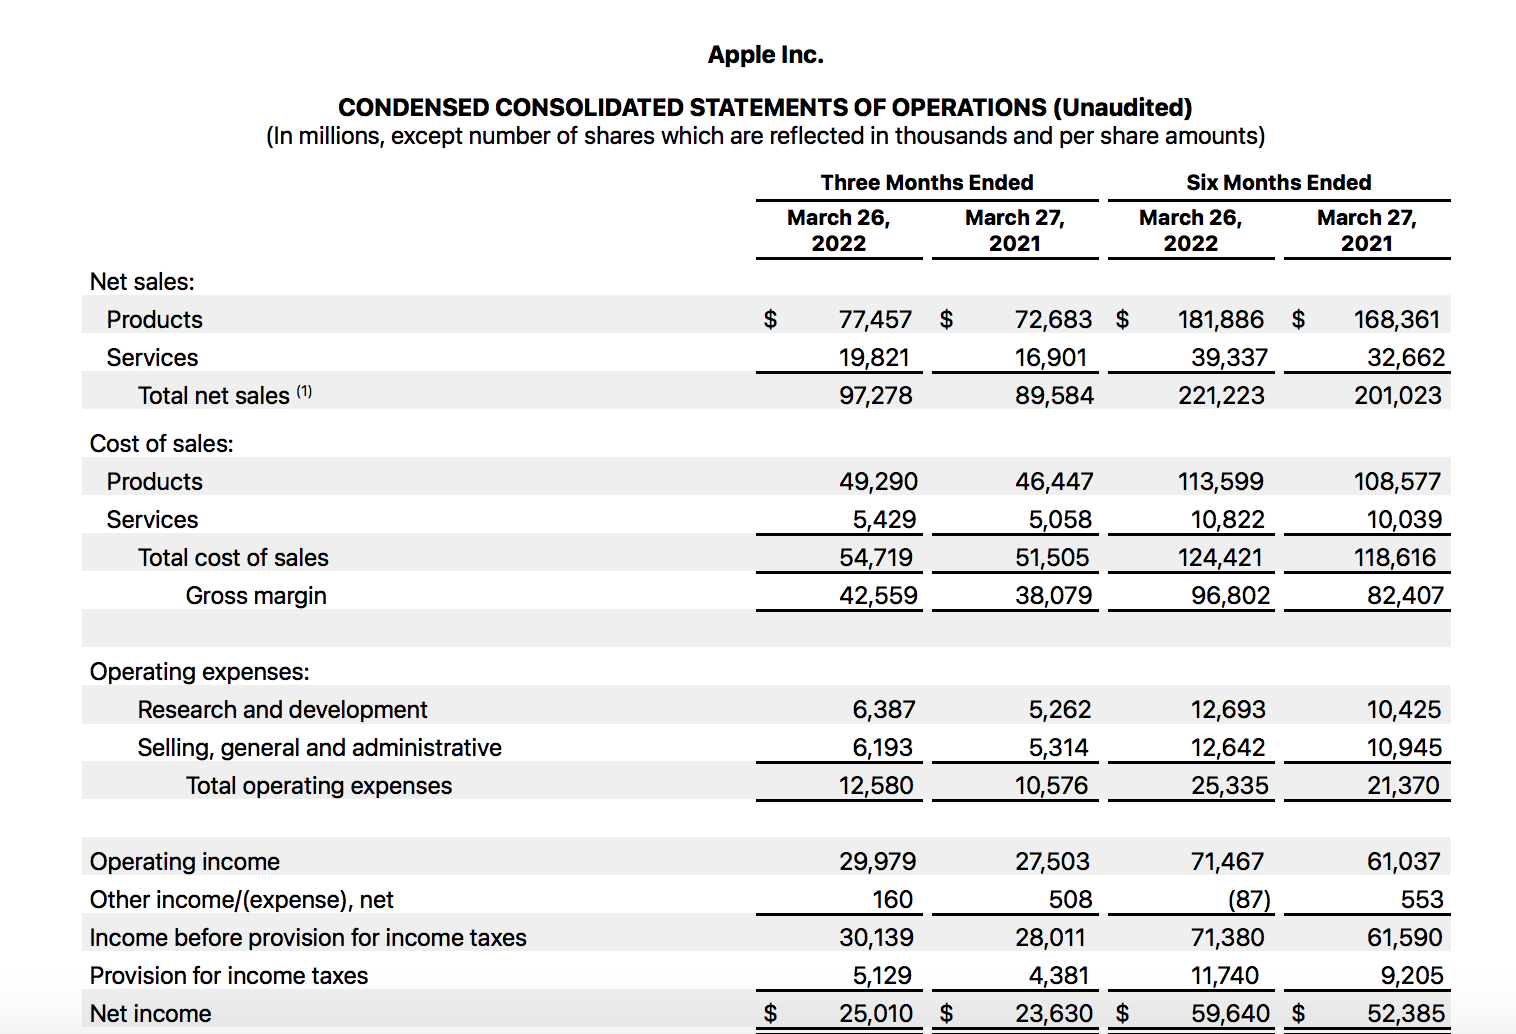Click the Products net sales value 181,886
Screen dimensions: 1516x1034
click(1221, 320)
